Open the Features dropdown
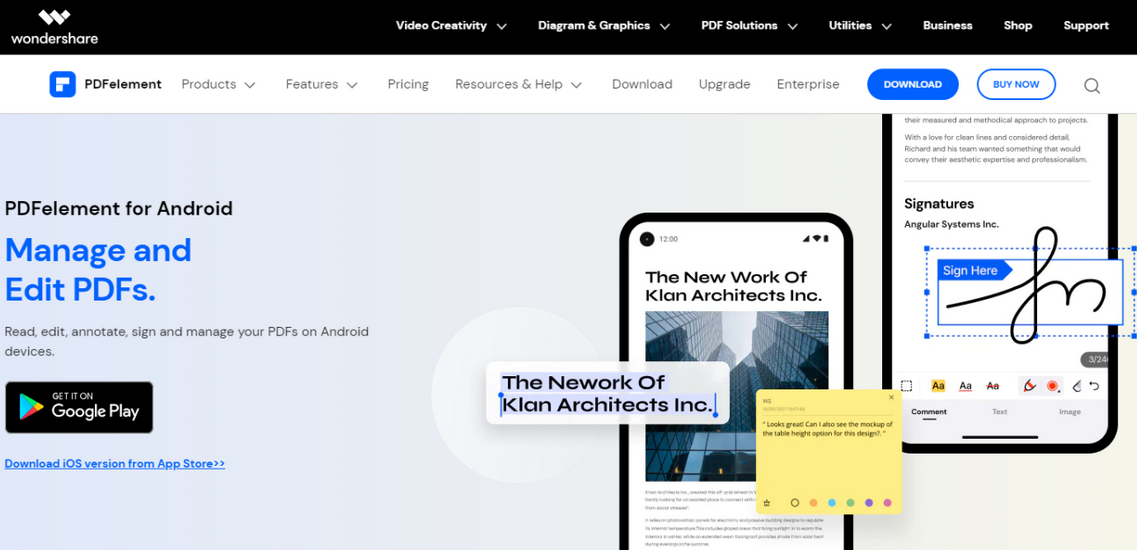The image size is (1137, 550). (322, 84)
